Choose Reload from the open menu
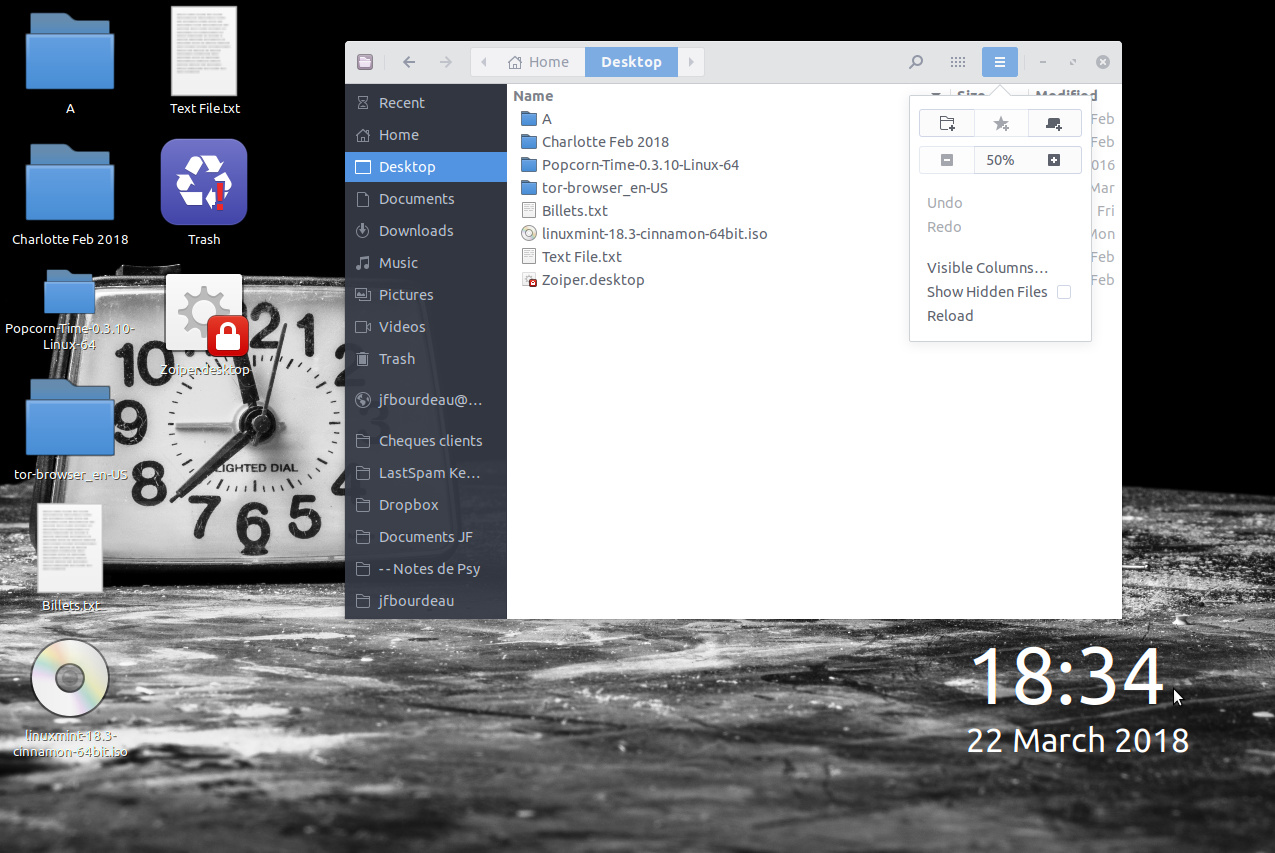This screenshot has width=1275, height=853. point(950,315)
